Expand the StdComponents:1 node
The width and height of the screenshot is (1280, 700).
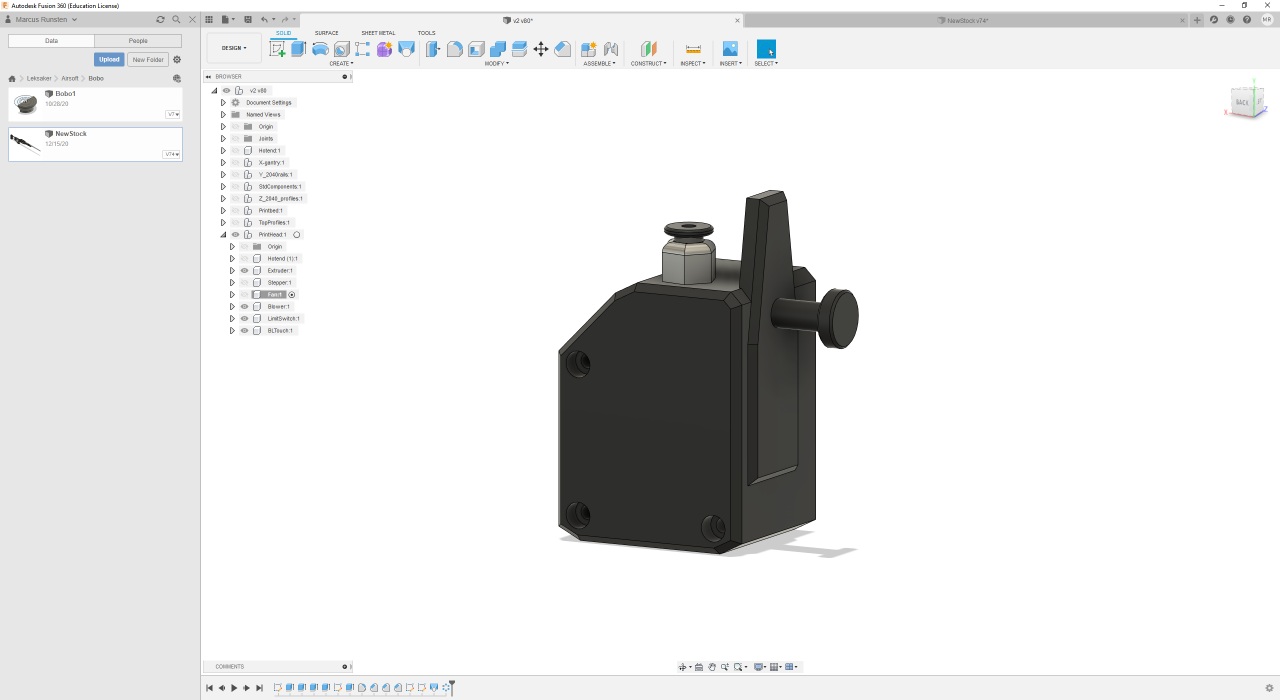tap(223, 186)
